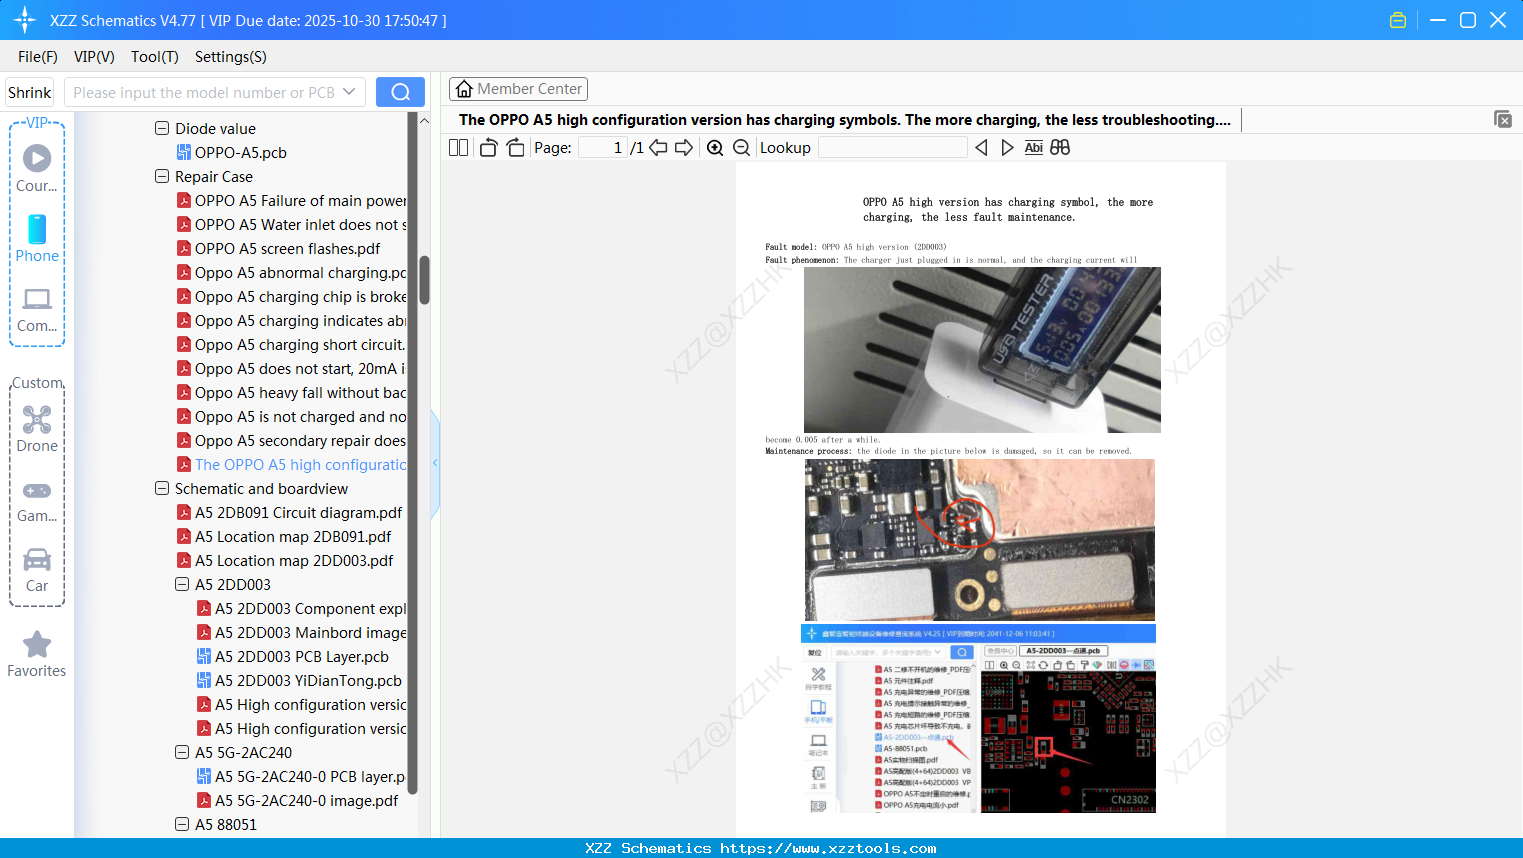Collapse the Repair Case tree node
Screen dimensions: 1523x858
tap(162, 177)
